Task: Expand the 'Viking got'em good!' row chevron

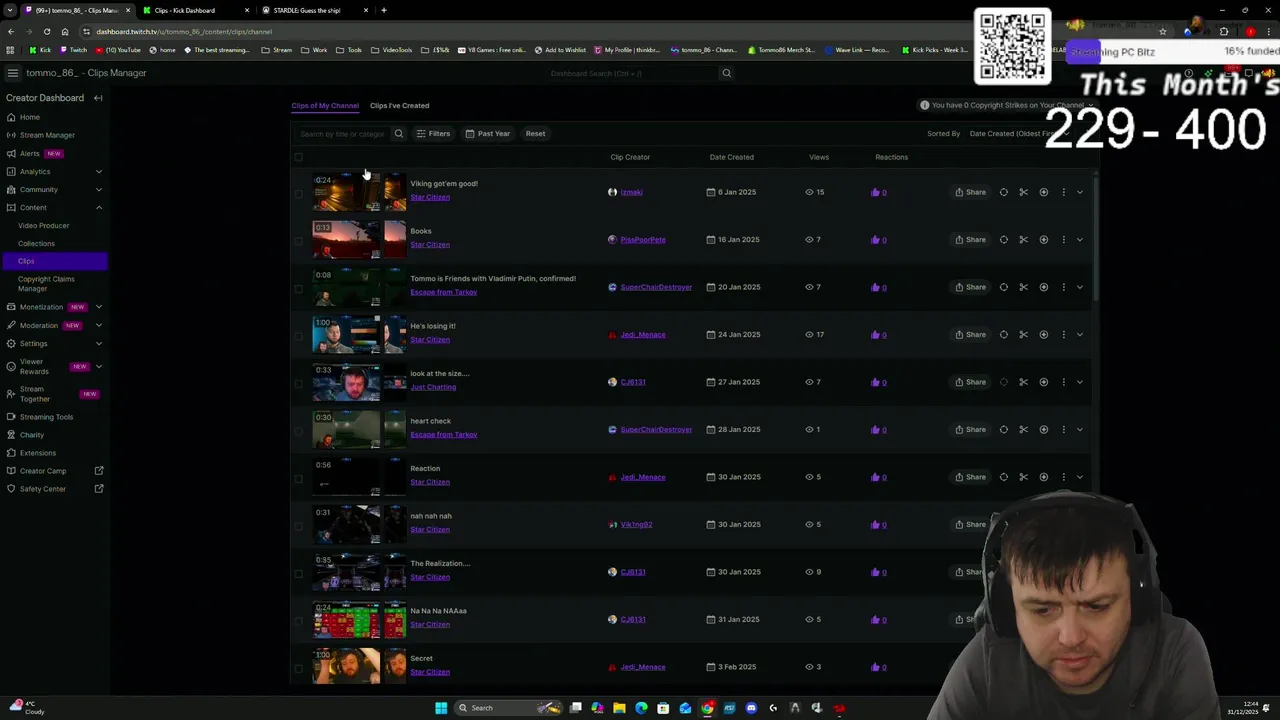Action: [1080, 192]
